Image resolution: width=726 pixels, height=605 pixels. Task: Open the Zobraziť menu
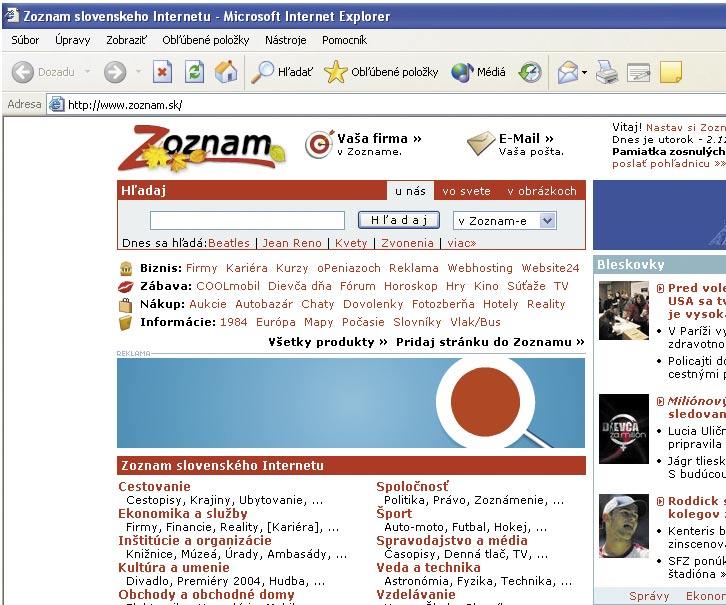(x=126, y=40)
